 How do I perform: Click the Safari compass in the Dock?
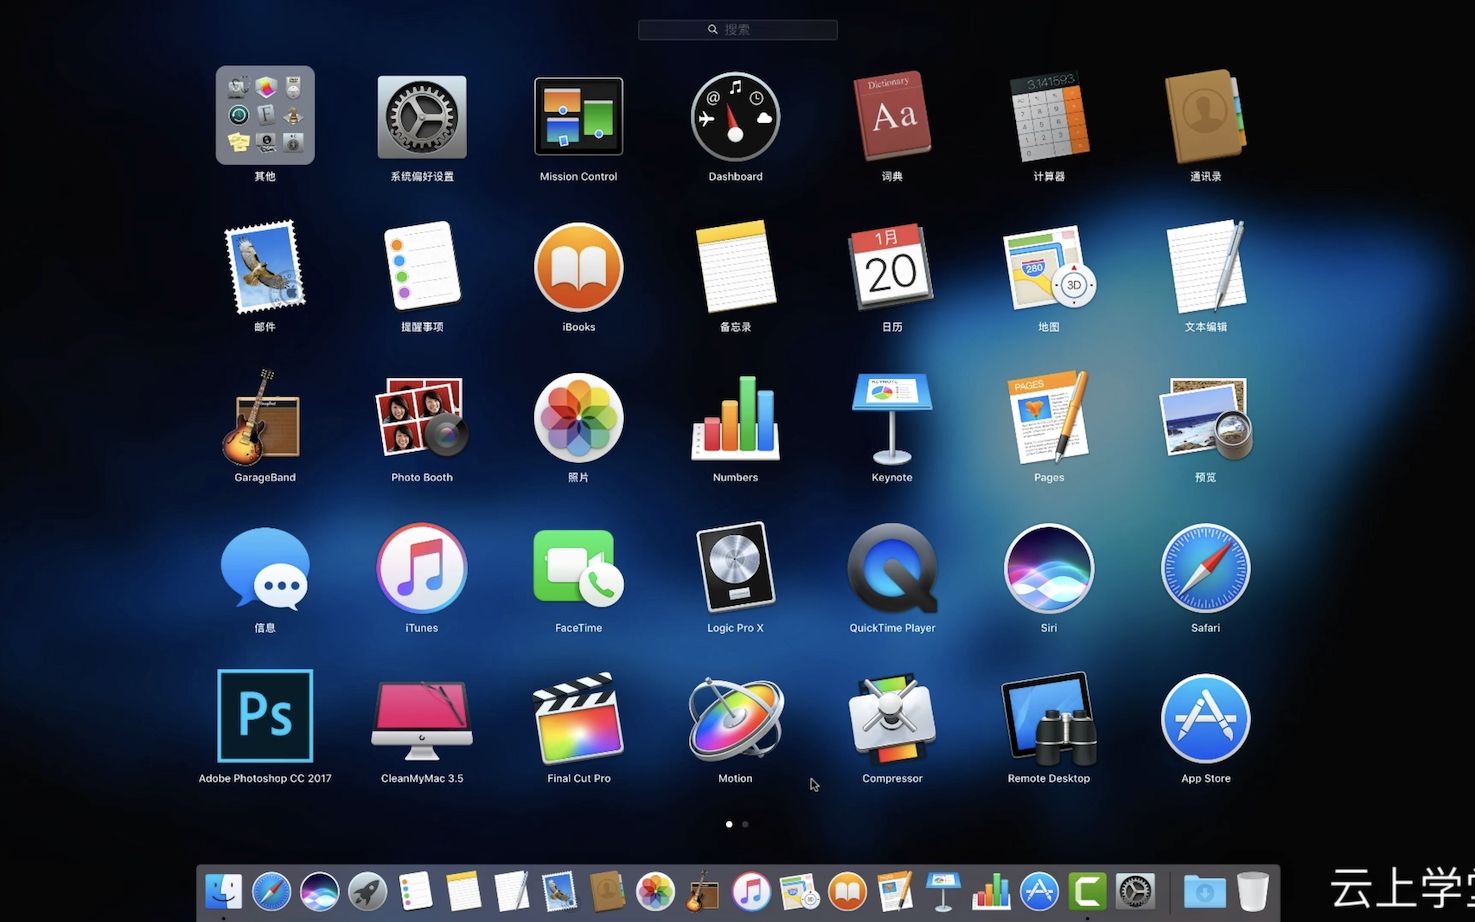tap(271, 891)
